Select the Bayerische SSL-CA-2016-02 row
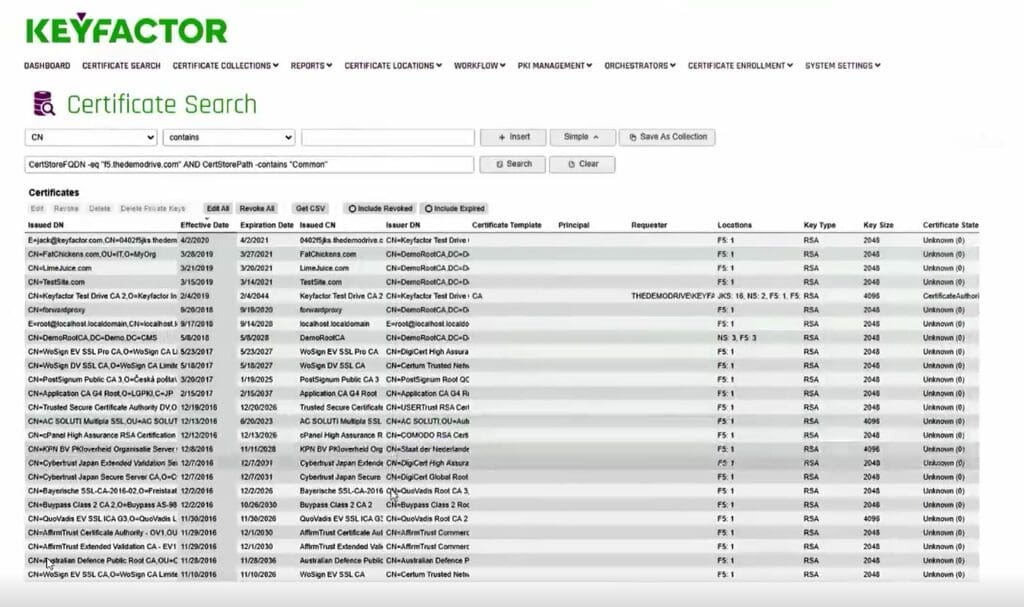The height and width of the screenshot is (607, 1024). [502, 491]
